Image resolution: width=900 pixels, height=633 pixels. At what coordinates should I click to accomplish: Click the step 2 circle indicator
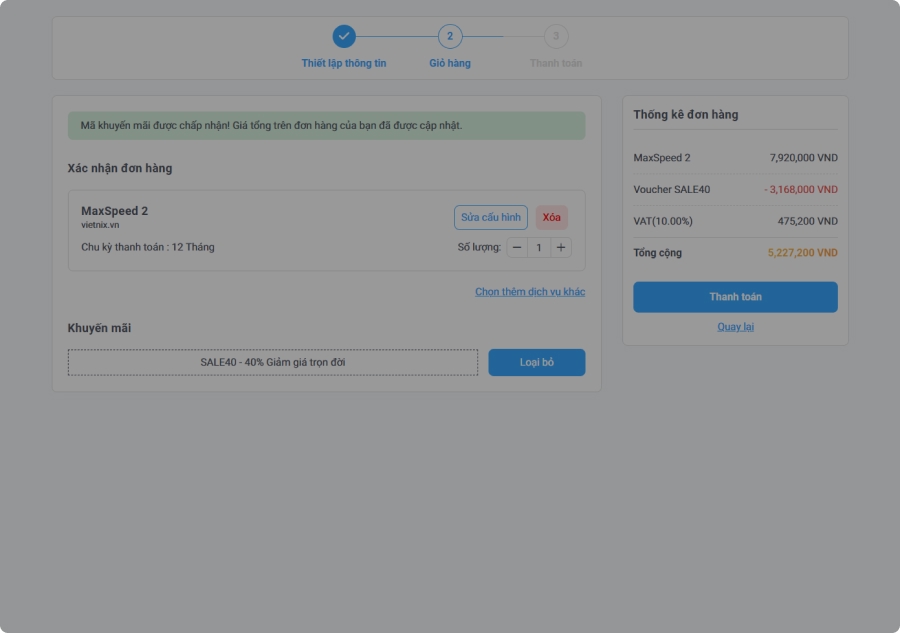click(450, 36)
